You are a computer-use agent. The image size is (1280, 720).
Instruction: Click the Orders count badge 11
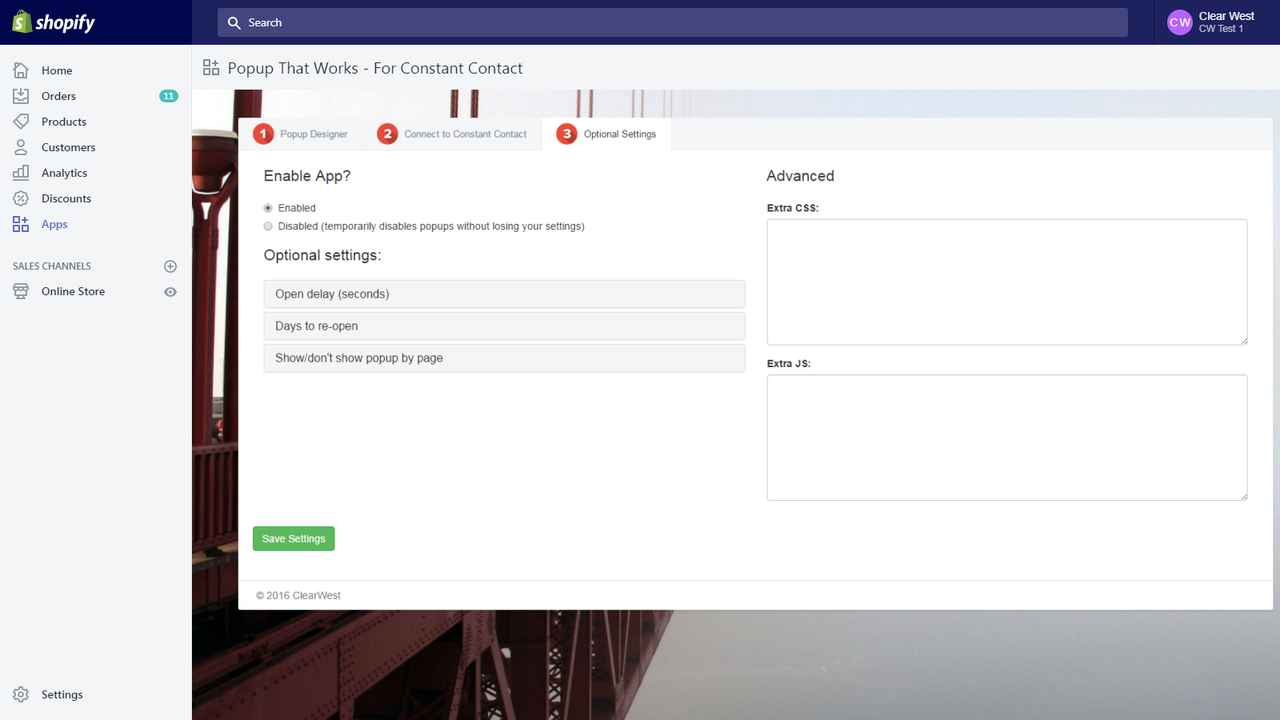pyautogui.click(x=168, y=96)
